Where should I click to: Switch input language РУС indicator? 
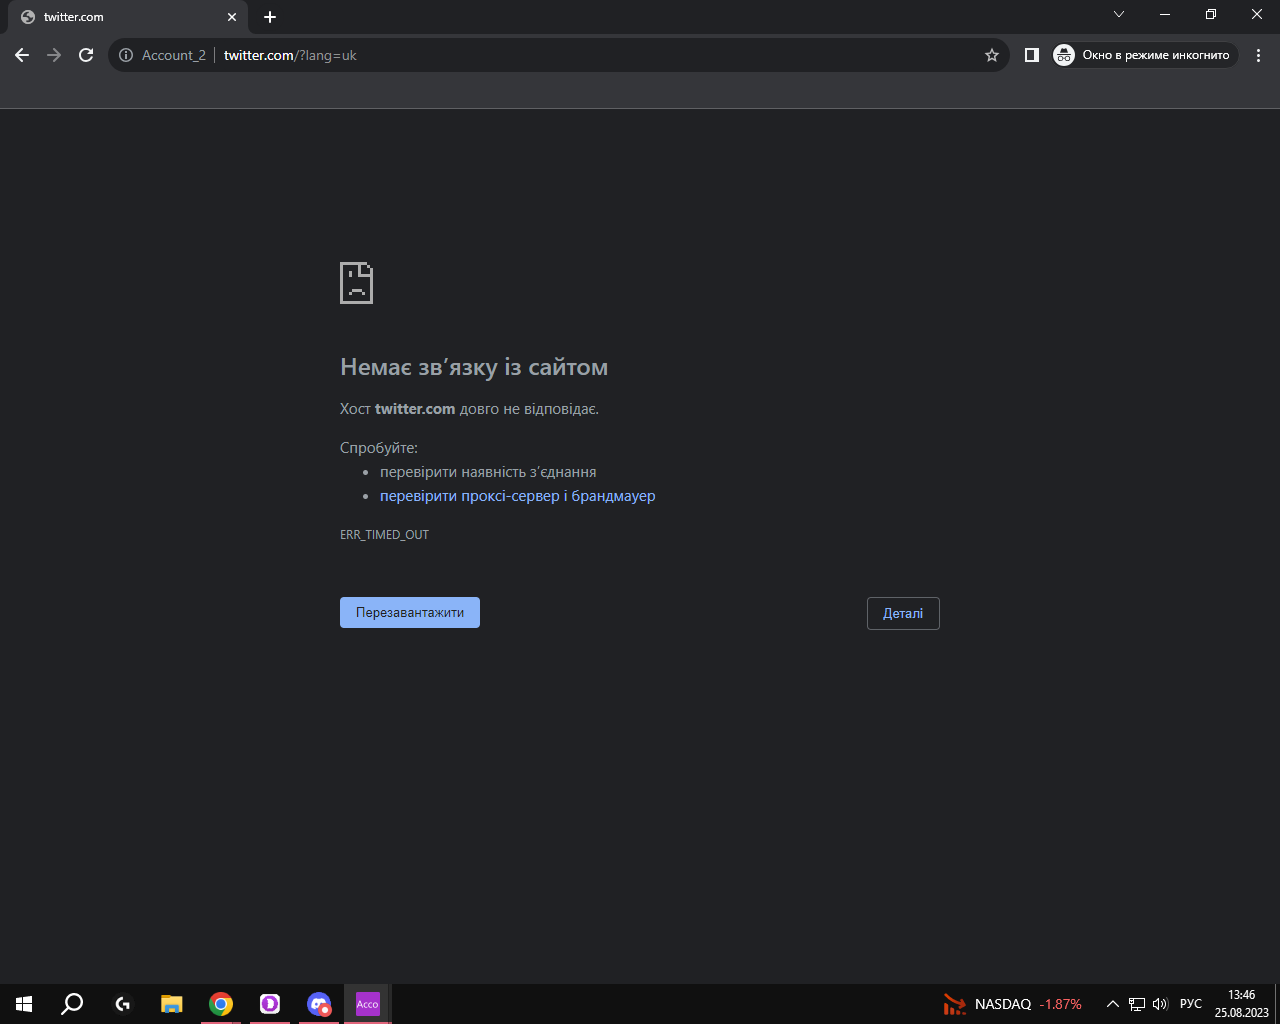click(x=1191, y=1004)
